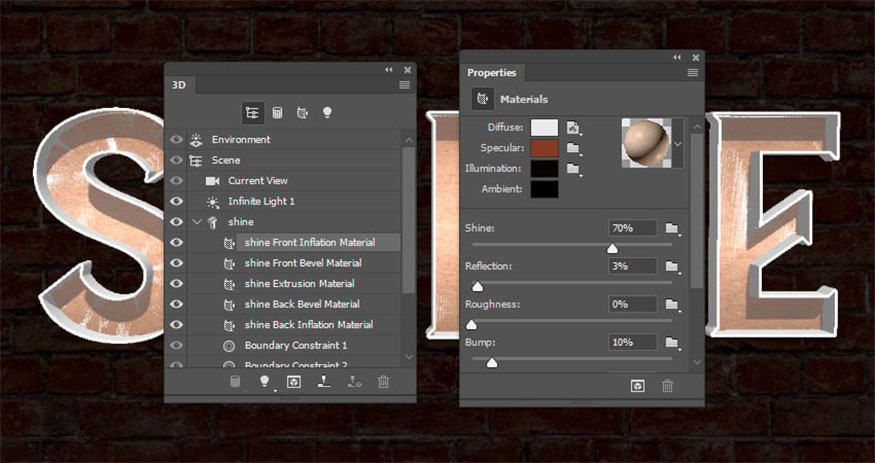The width and height of the screenshot is (875, 463).
Task: Filter 3D panel by whole scene
Action: pyautogui.click(x=252, y=113)
